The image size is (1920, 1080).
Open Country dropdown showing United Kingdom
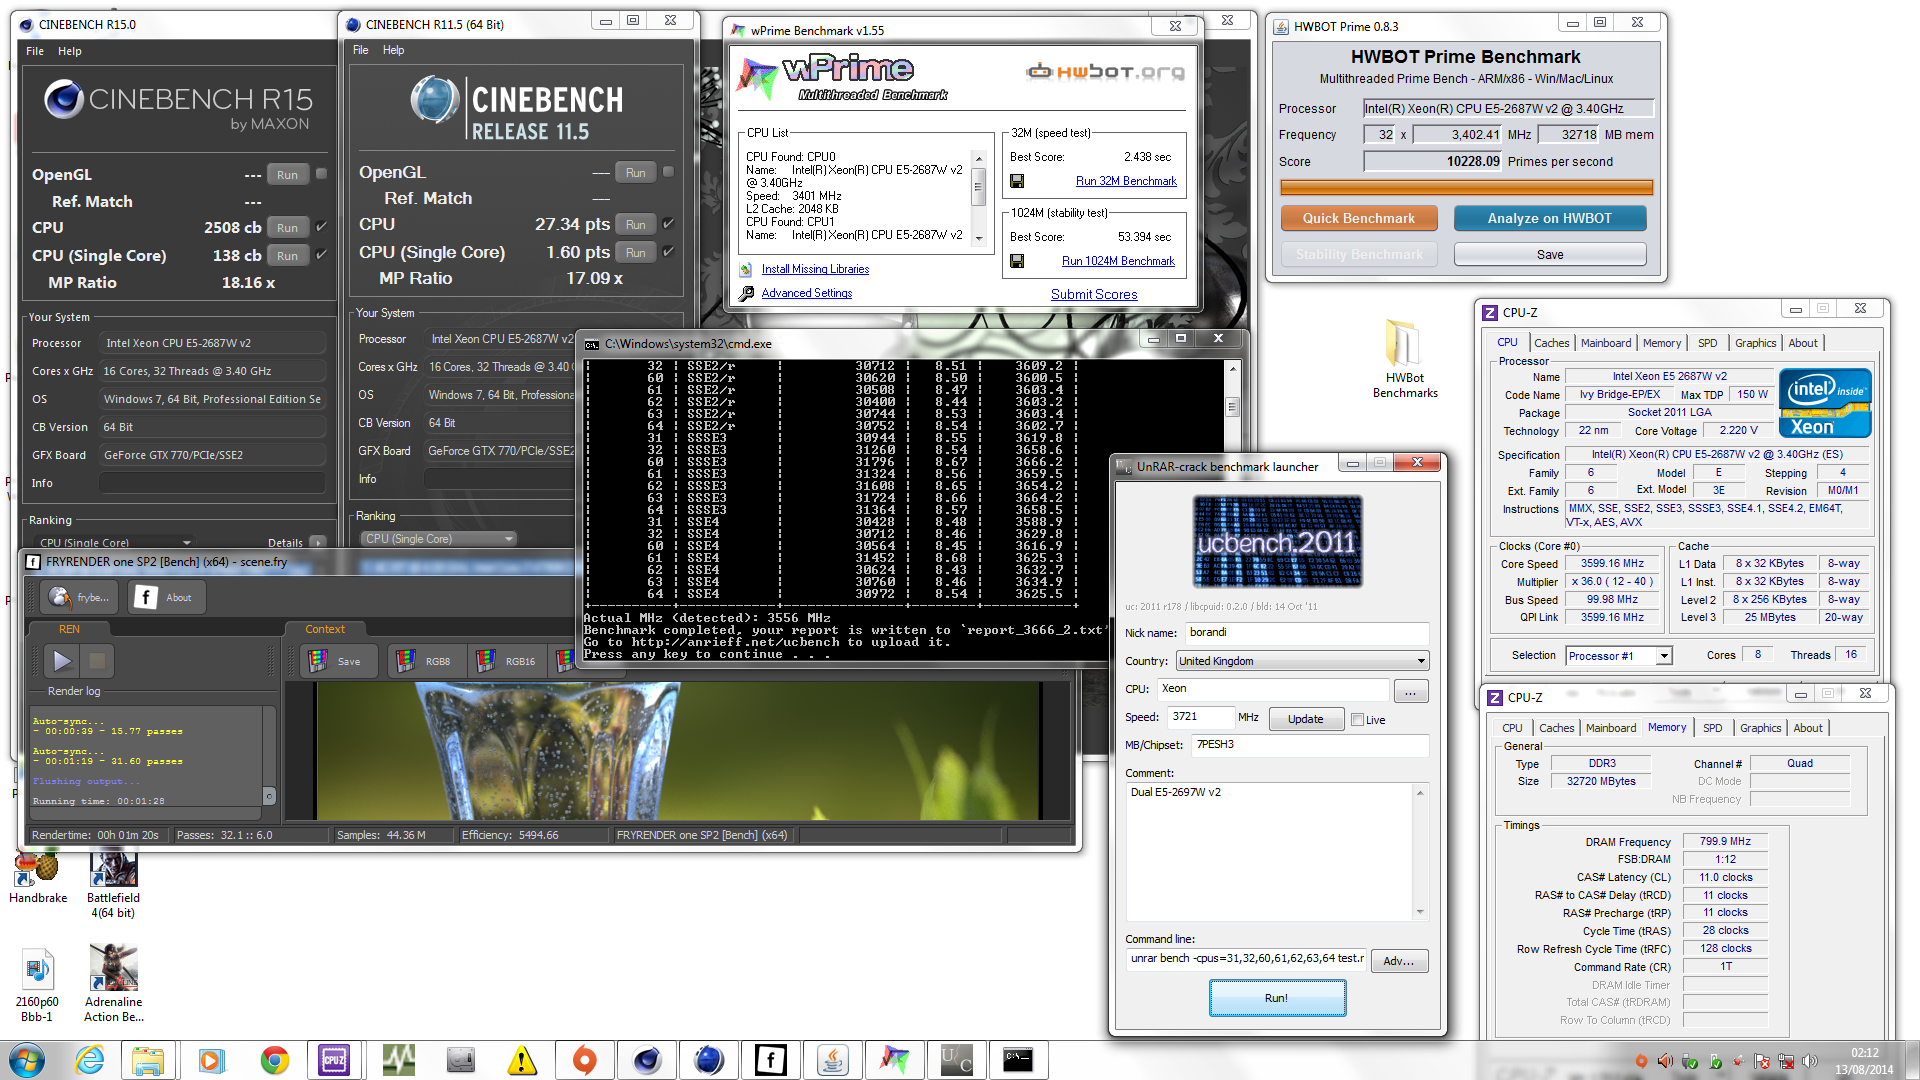tap(1302, 661)
